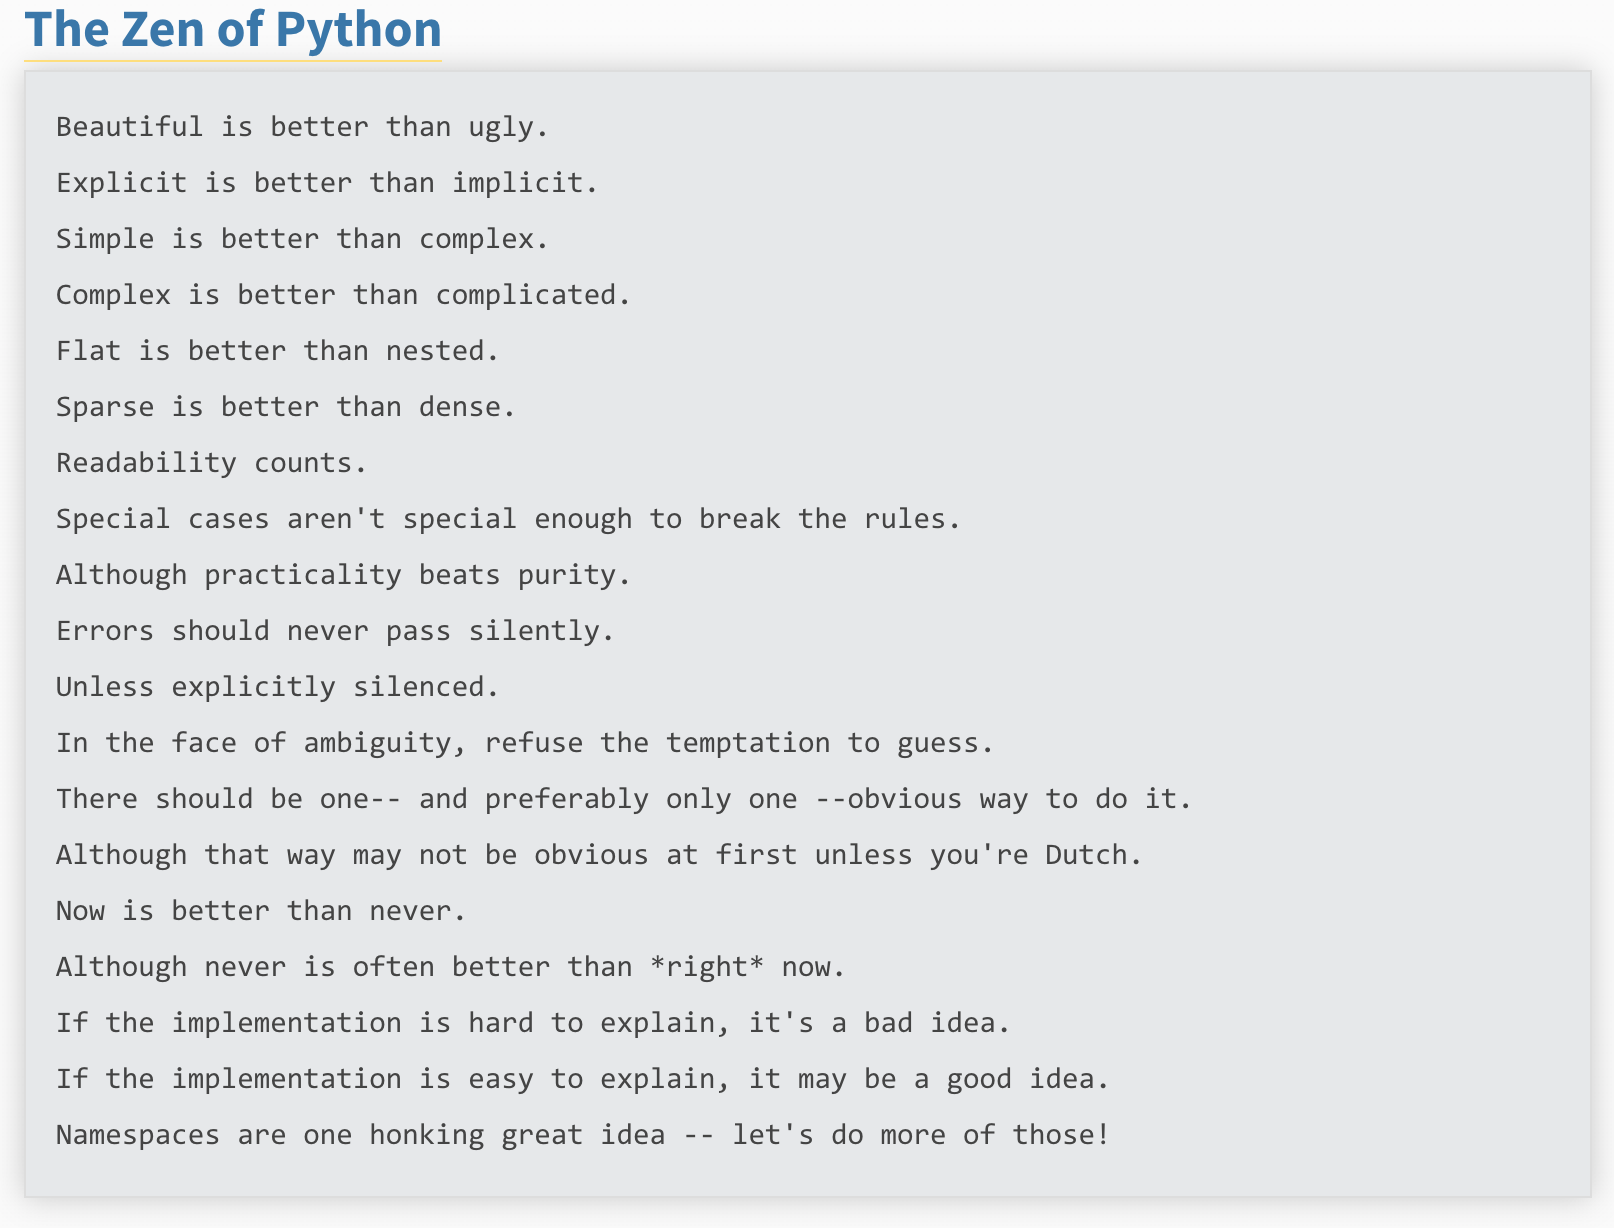Click the line "Simple is better than complex."
The image size is (1614, 1228).
[302, 239]
